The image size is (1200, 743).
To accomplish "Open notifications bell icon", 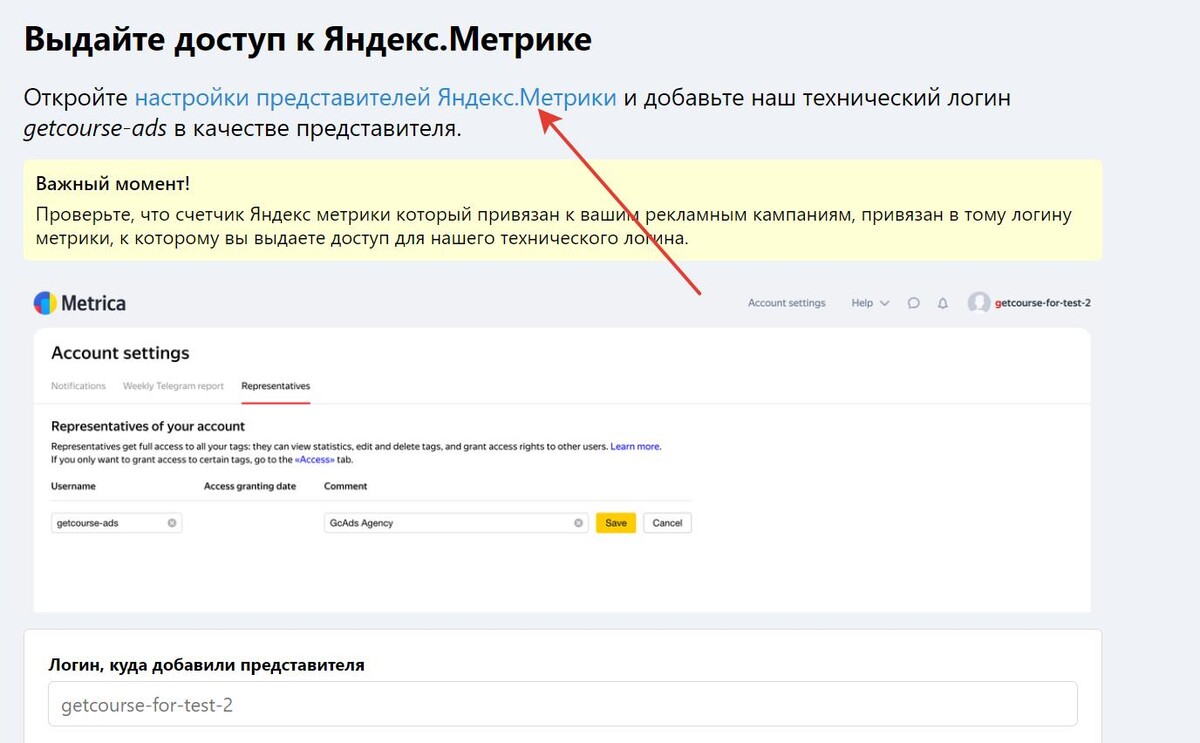I will pos(942,303).
